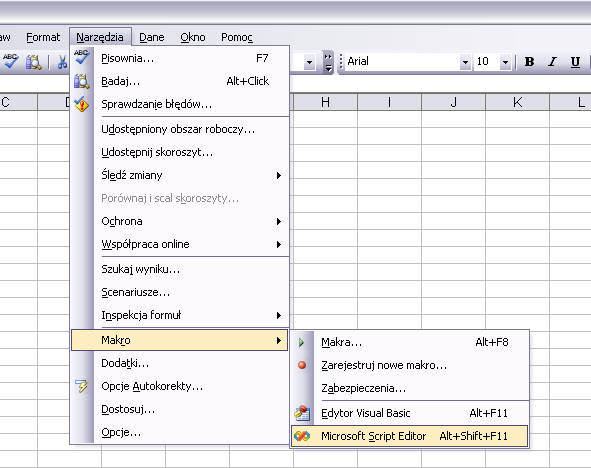Open the Makra dialog entry
591x468 pixels.
click(x=409, y=343)
